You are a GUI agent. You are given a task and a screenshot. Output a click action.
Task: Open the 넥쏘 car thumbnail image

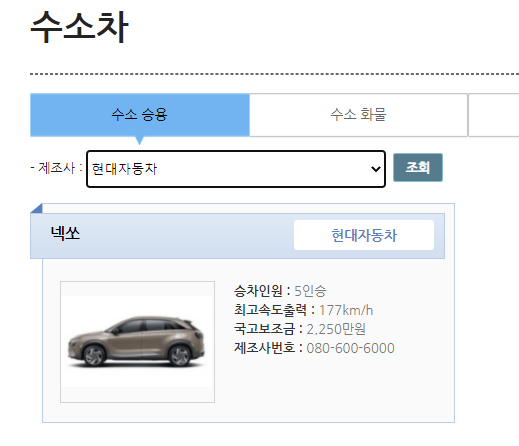137,342
